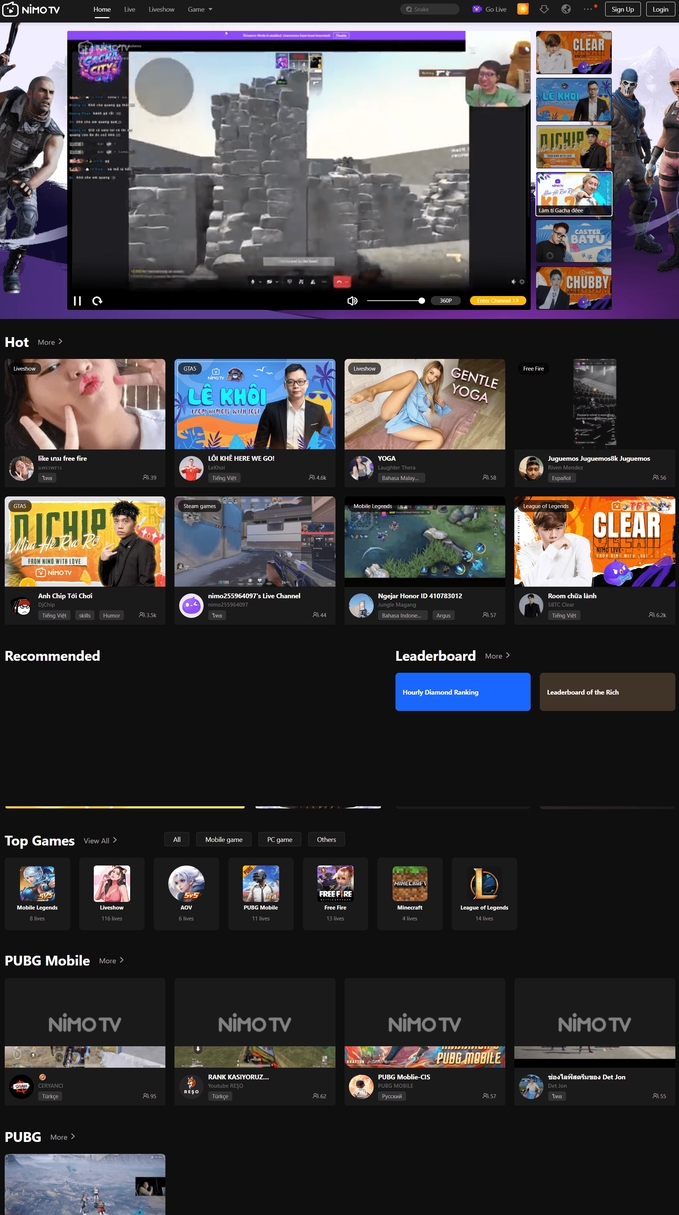Viewport: 679px width, 1215px height.
Task: Open 'PUBG Mobile-CIS' stream title
Action: click(405, 1077)
